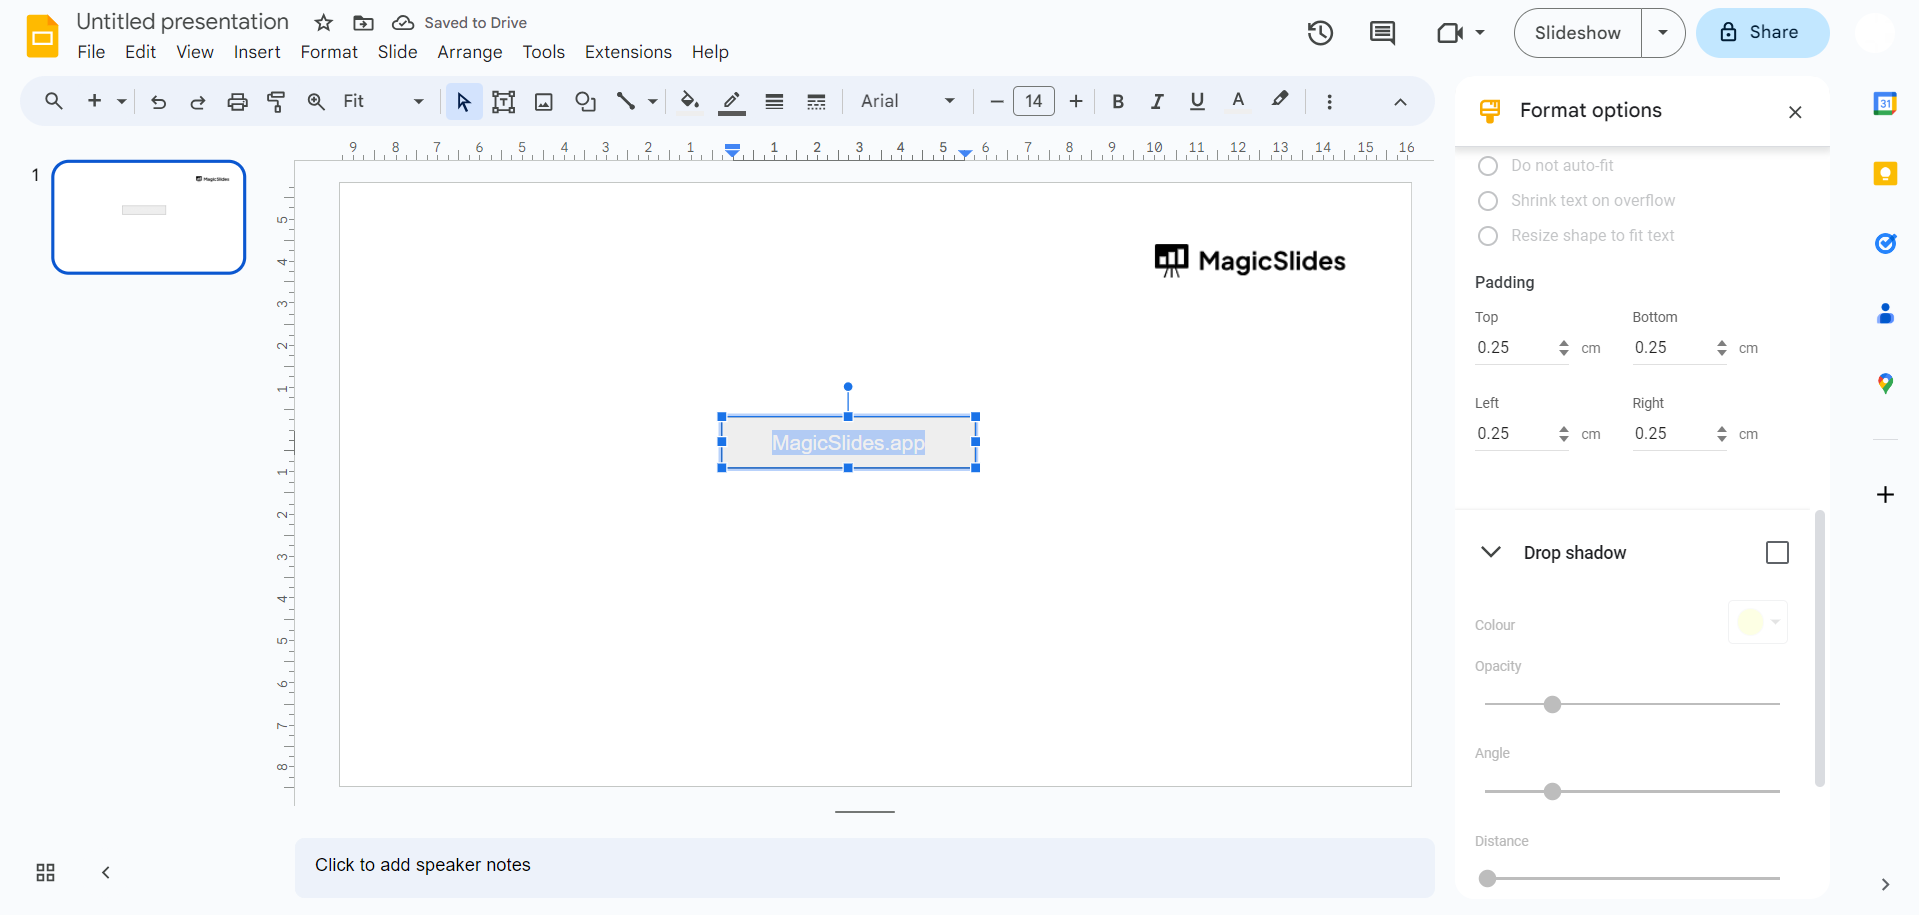Open the grid view
The height and width of the screenshot is (915, 1919).
click(45, 873)
